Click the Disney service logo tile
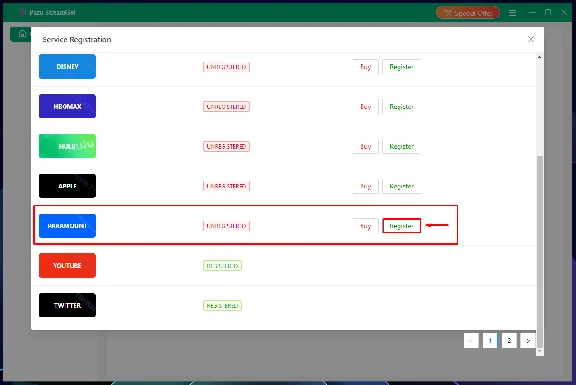 pos(67,66)
